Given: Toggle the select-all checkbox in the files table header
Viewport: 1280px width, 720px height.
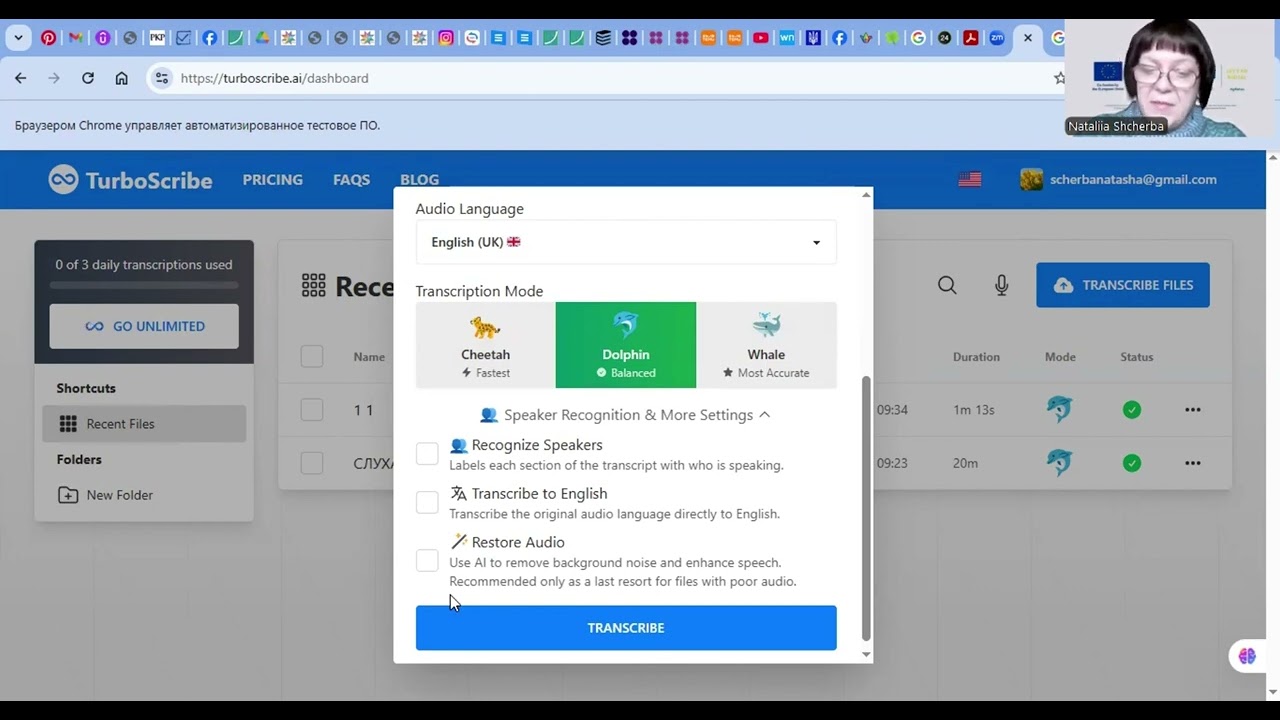Looking at the screenshot, I should 312,356.
